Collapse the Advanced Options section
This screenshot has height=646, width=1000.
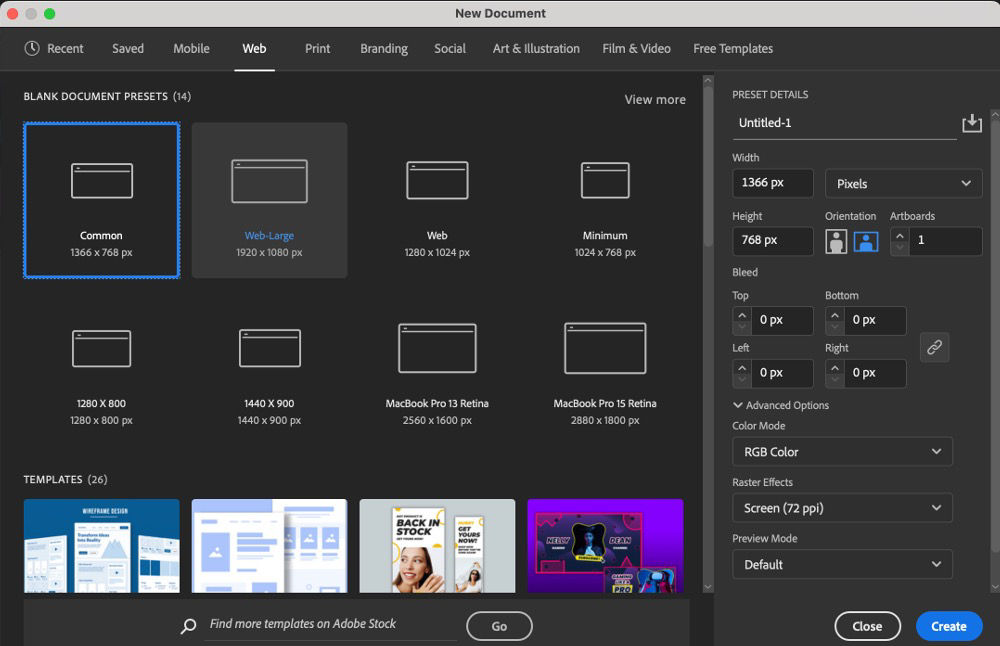click(737, 405)
